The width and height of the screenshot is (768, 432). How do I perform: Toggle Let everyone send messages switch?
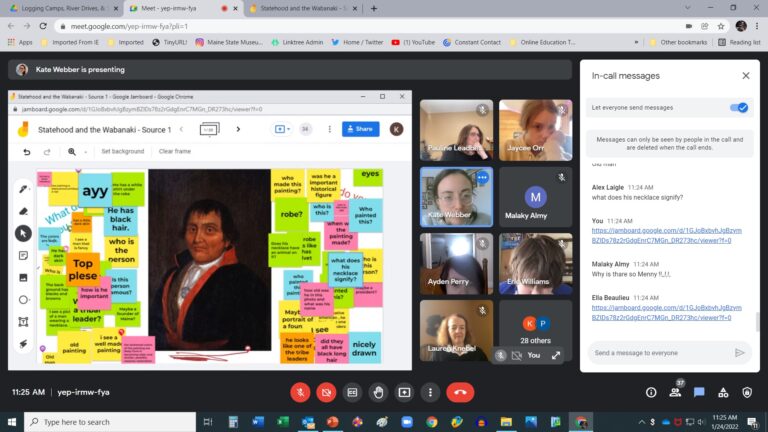pyautogui.click(x=739, y=108)
